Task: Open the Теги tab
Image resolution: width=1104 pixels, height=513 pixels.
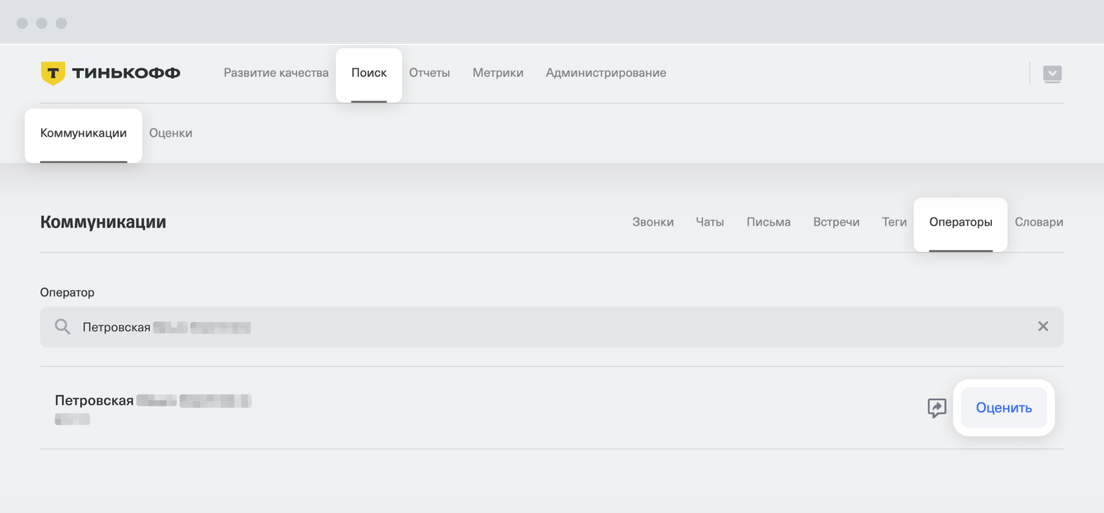Action: [894, 222]
